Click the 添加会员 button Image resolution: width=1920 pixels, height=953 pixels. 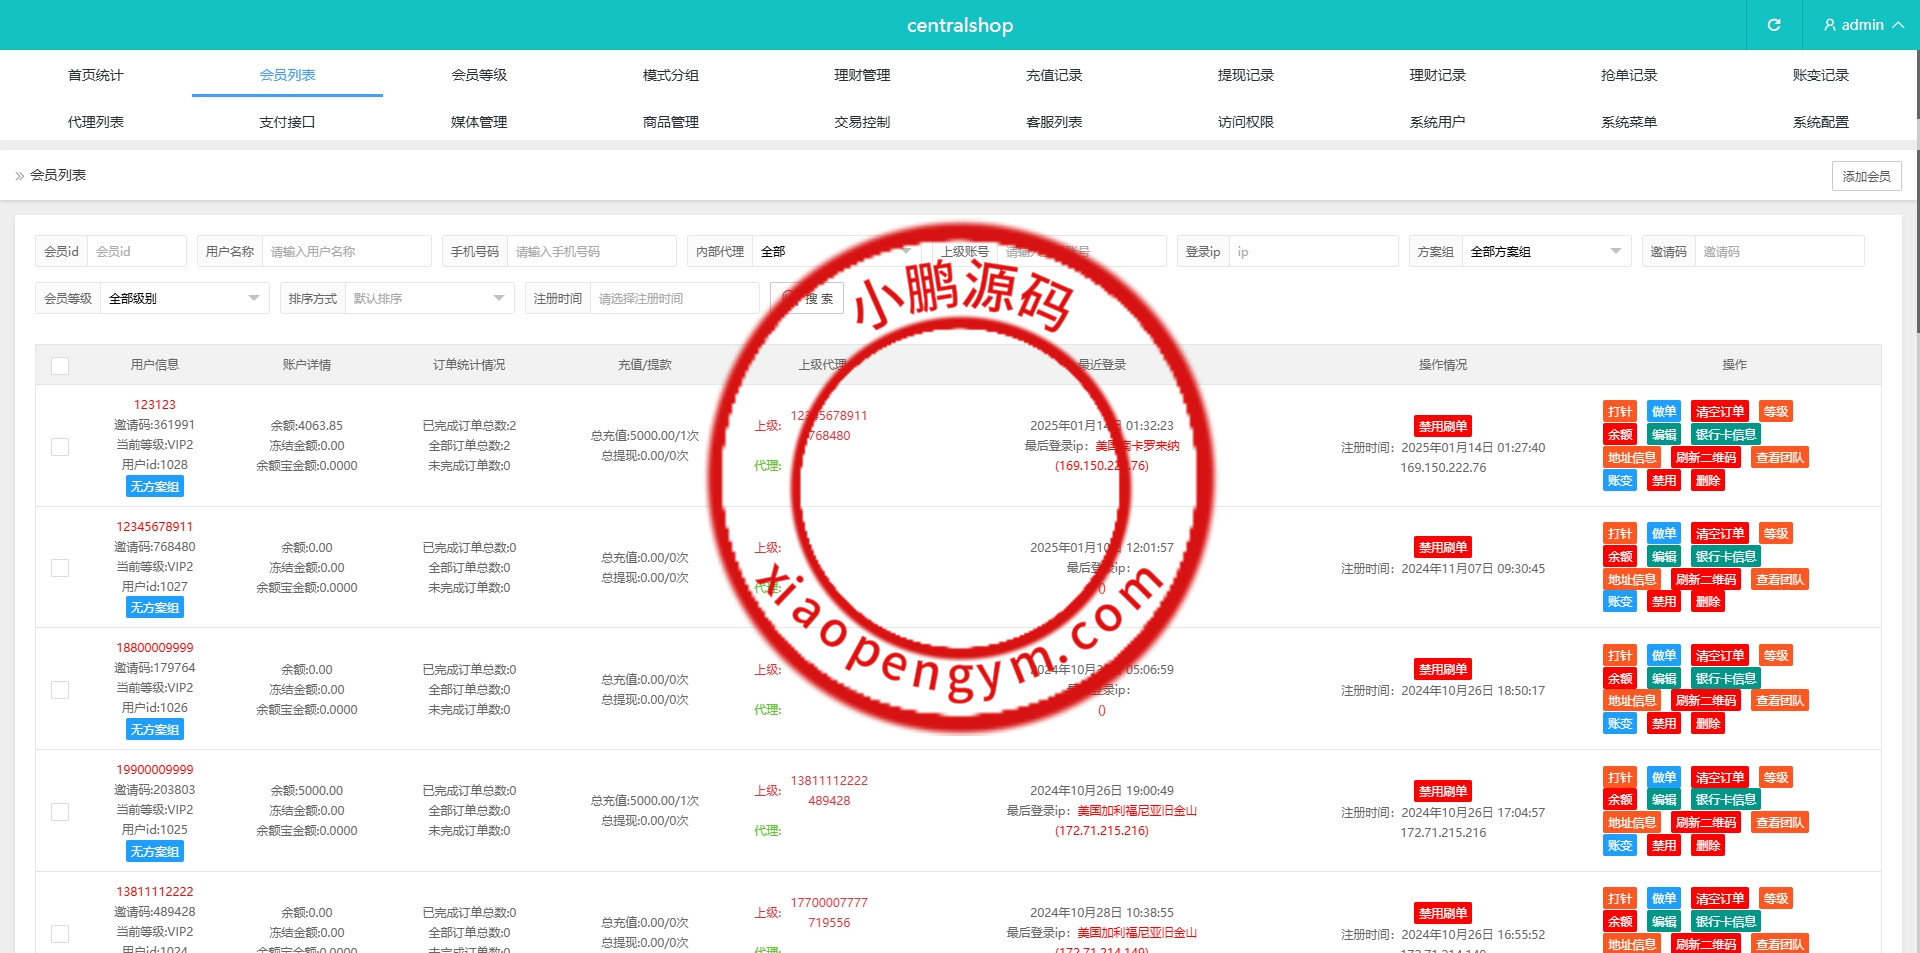(1866, 176)
